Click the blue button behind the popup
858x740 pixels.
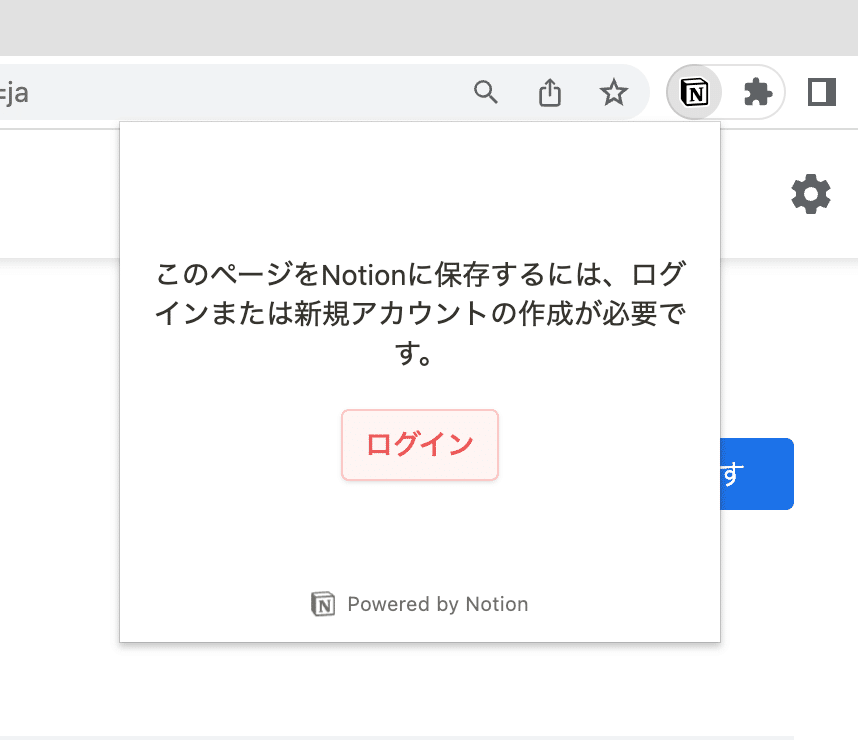(x=757, y=474)
